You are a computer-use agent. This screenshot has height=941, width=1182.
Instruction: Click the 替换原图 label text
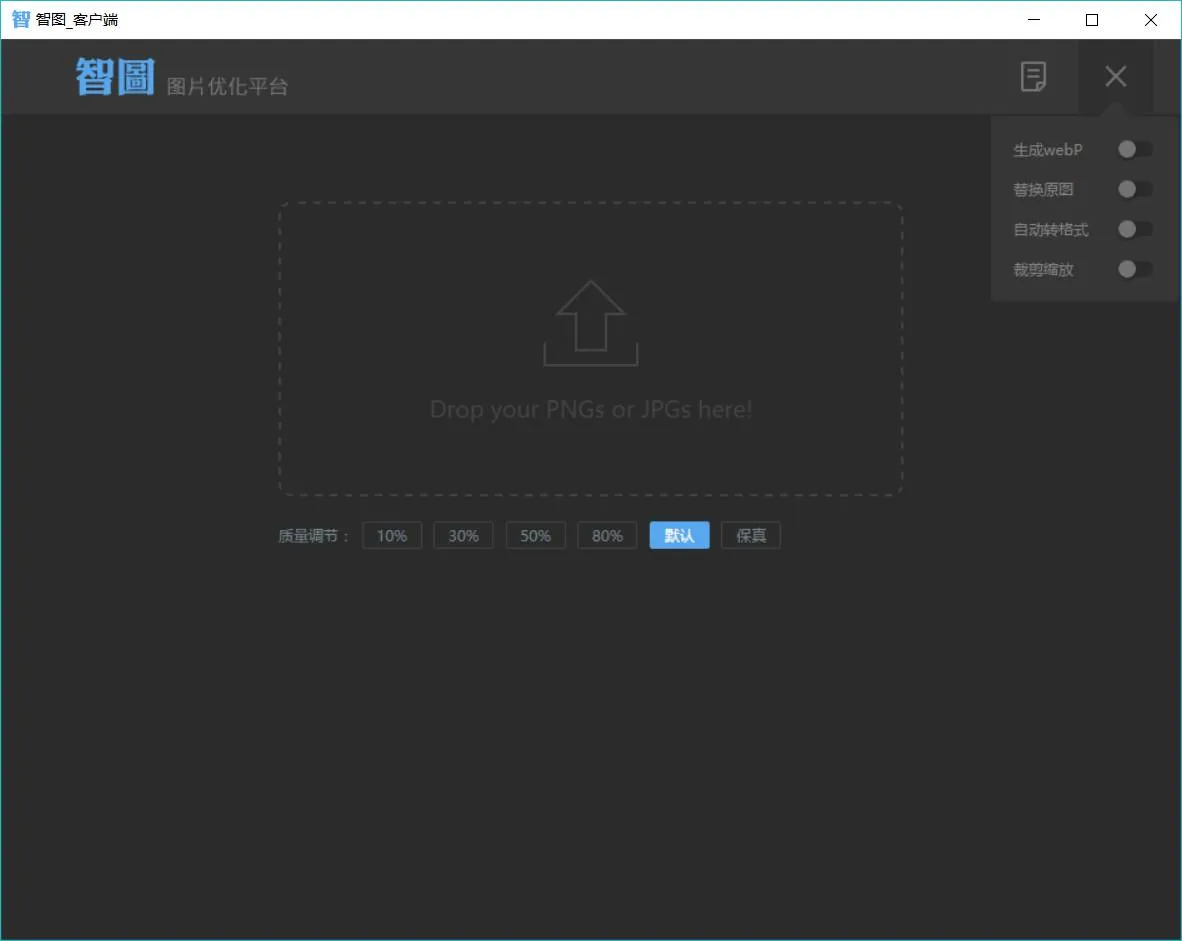coord(1043,189)
